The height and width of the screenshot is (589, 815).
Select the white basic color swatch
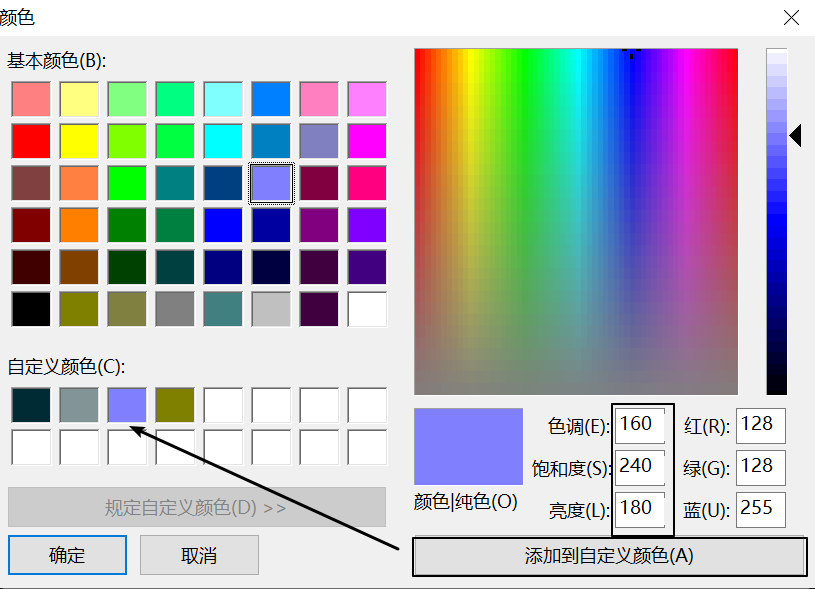click(367, 309)
